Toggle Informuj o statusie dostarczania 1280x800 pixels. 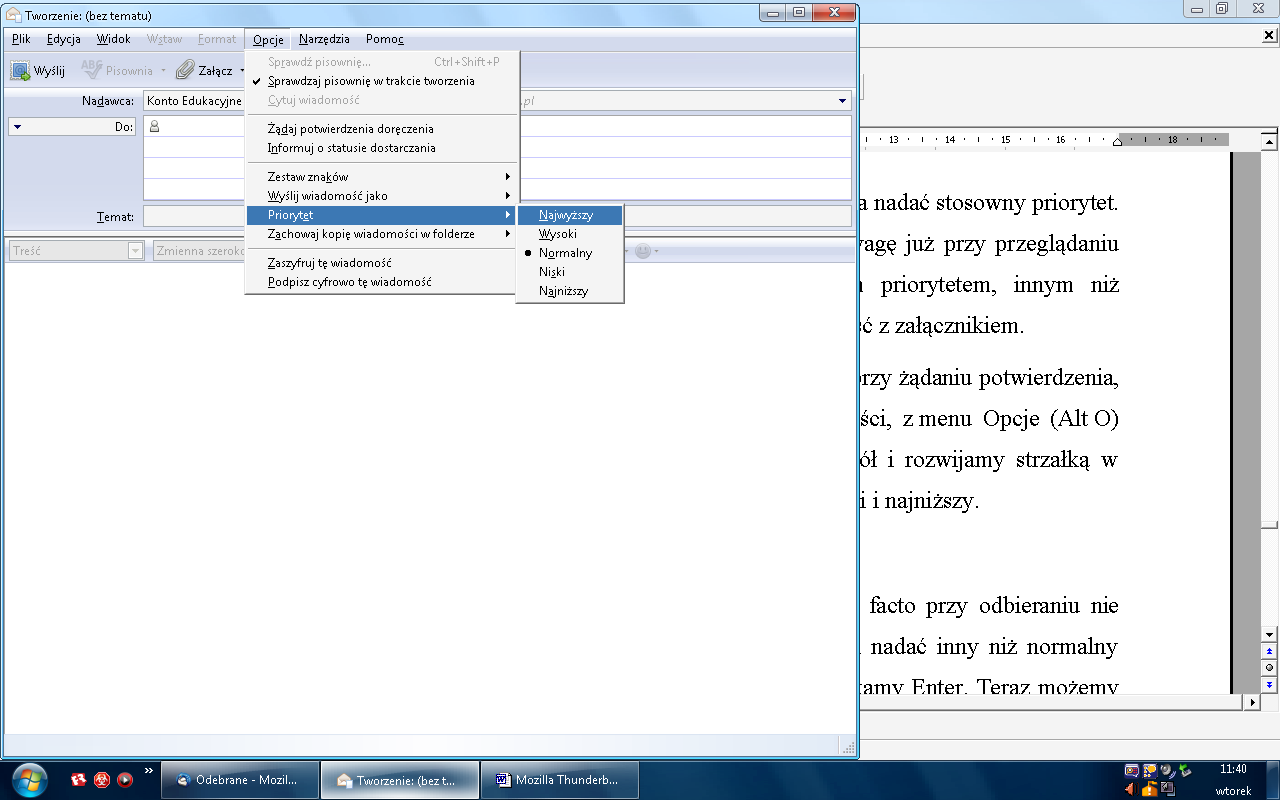(382, 148)
